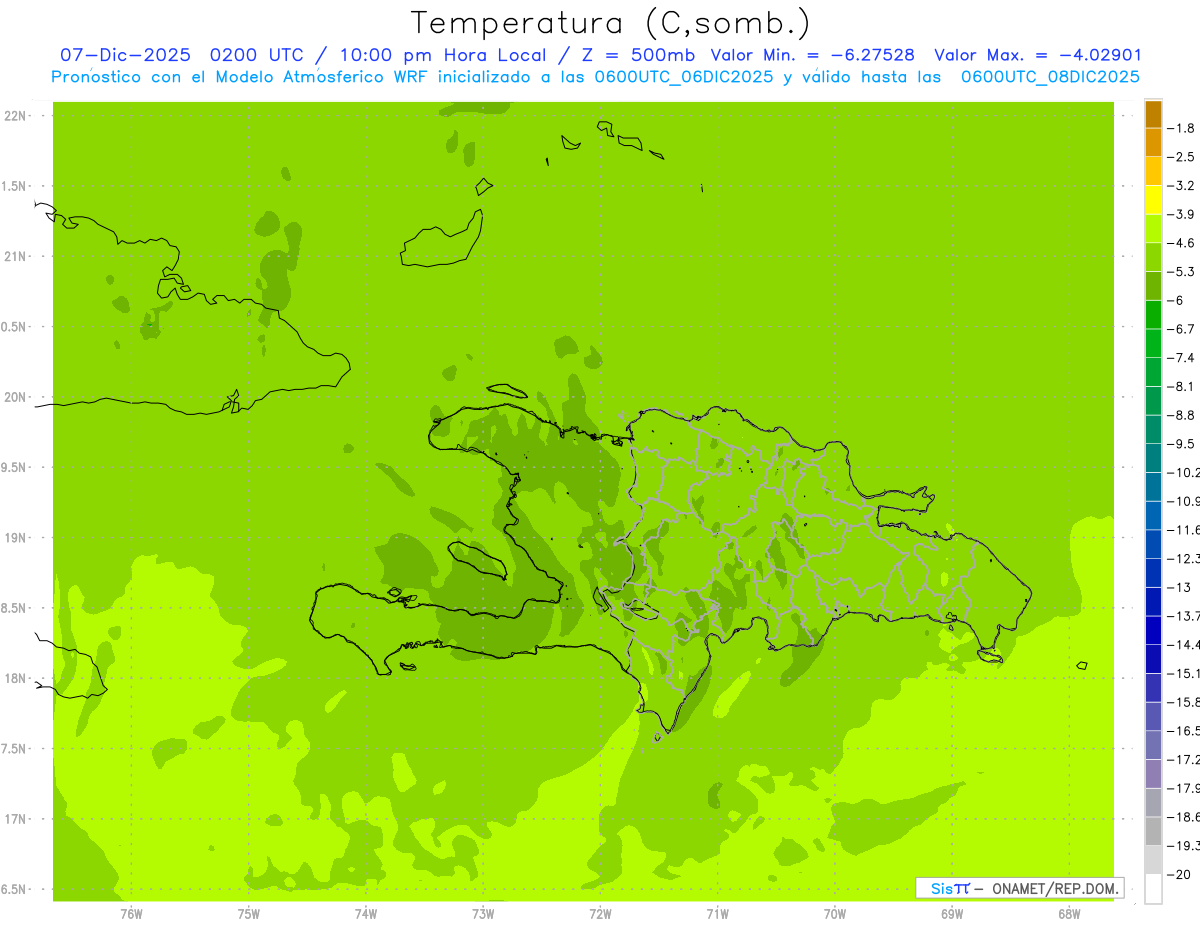Click the '76W' longitude axis label

tap(131, 913)
